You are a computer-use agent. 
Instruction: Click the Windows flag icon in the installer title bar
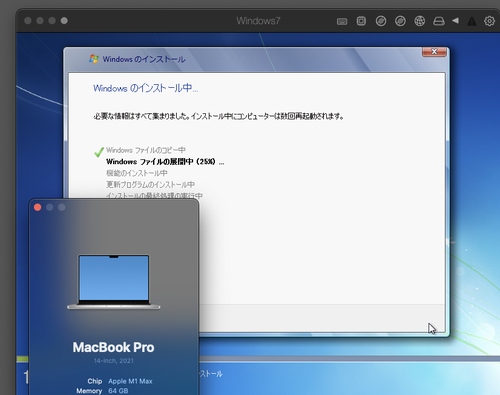click(x=94, y=59)
